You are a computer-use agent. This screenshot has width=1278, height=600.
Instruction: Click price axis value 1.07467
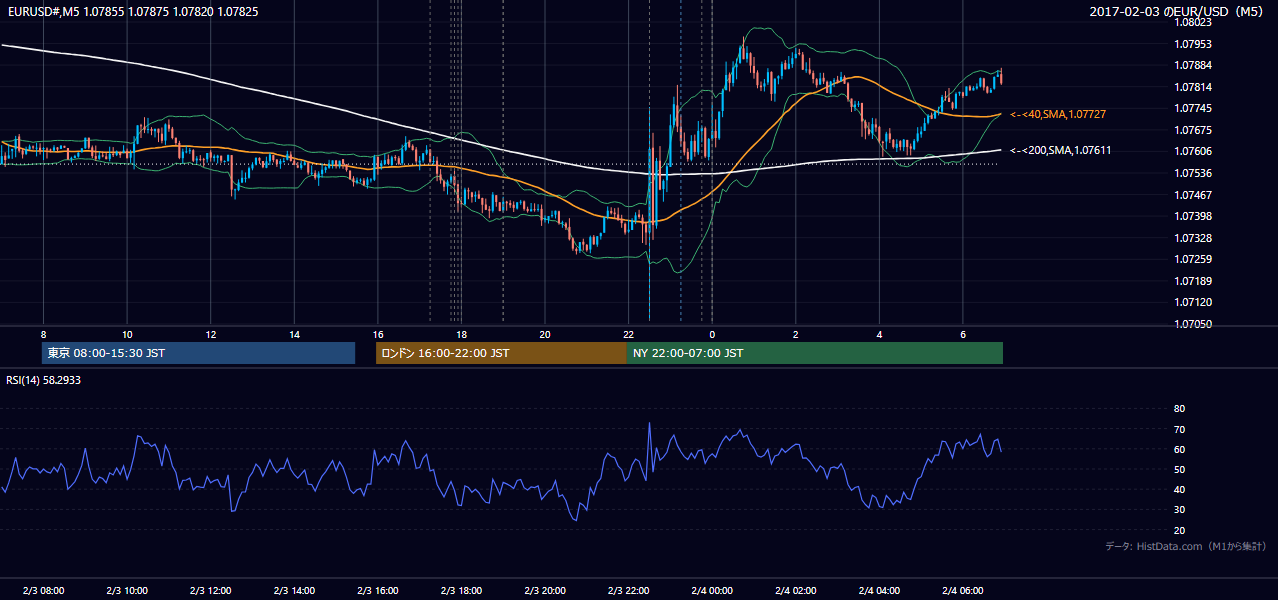click(x=1194, y=195)
